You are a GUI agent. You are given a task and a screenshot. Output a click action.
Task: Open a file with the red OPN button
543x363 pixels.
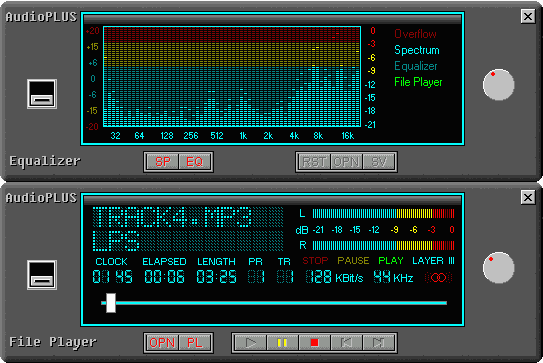tap(162, 343)
